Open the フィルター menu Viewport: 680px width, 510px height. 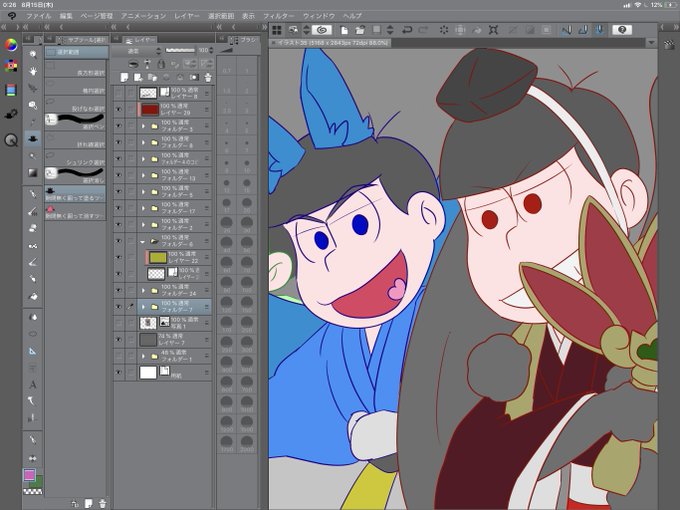click(278, 16)
